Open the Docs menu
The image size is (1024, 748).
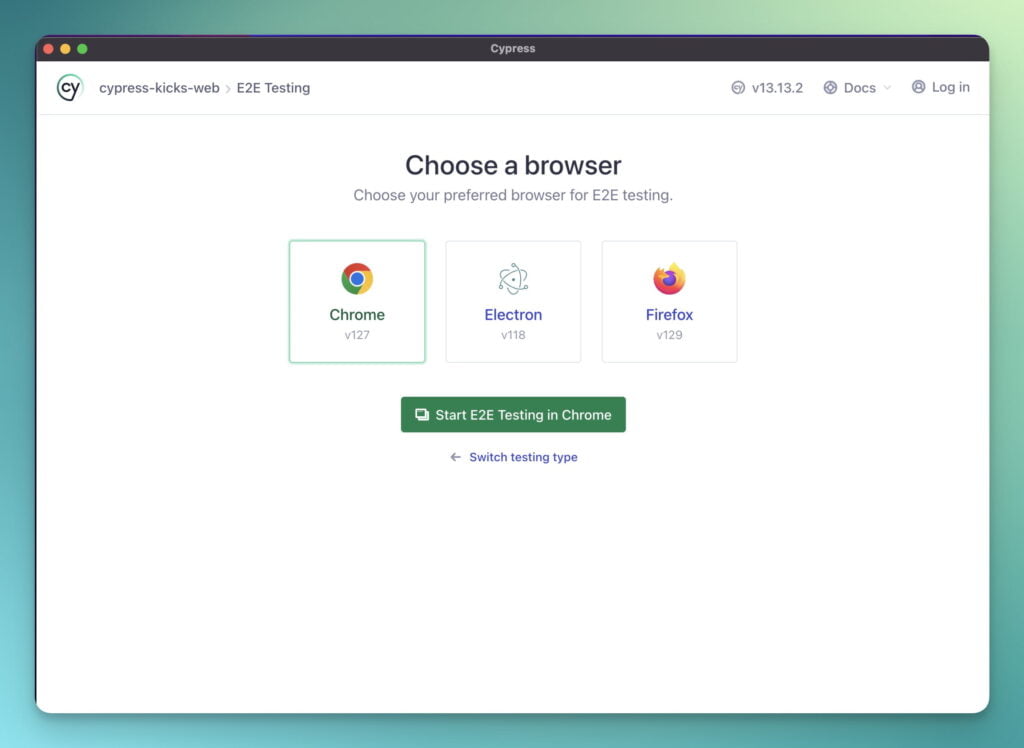pos(857,88)
